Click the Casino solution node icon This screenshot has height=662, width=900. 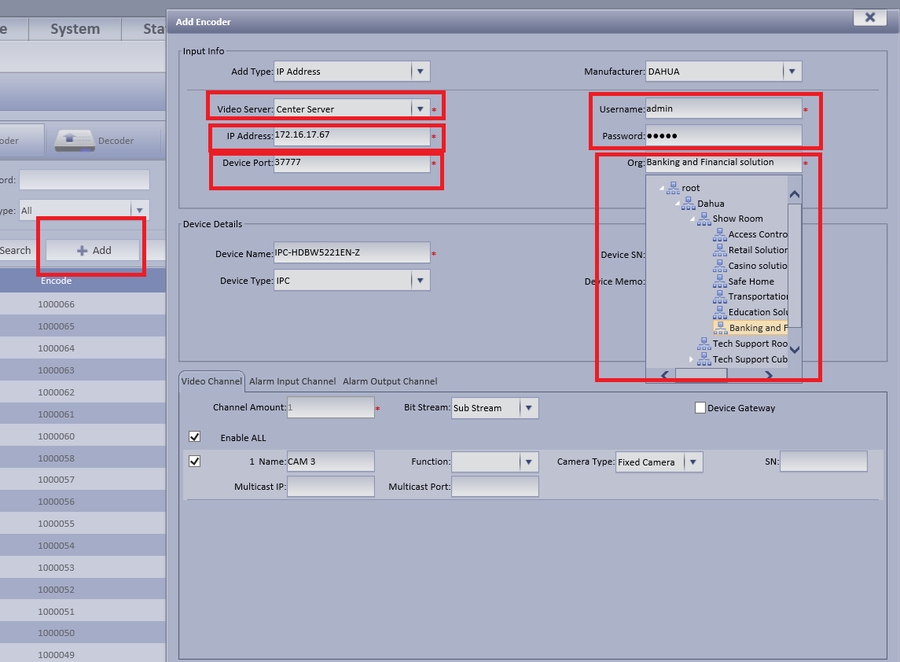coord(719,266)
